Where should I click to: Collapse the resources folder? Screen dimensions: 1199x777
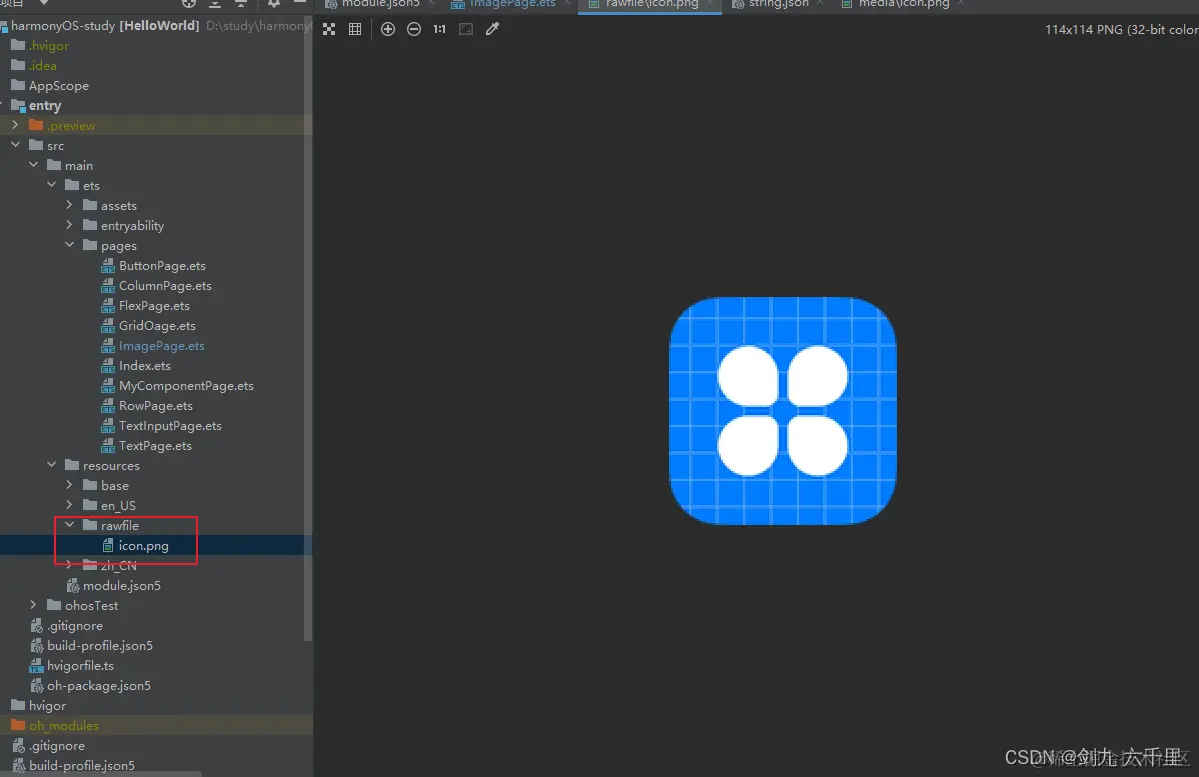point(52,465)
